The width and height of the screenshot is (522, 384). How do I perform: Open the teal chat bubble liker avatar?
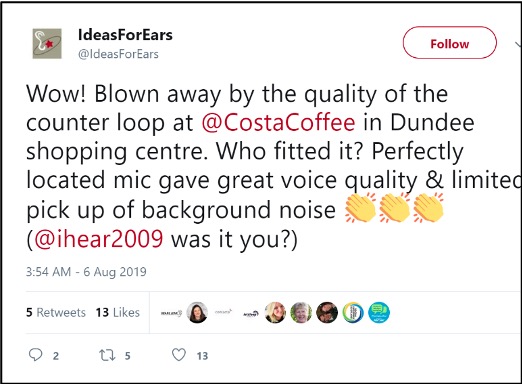click(x=379, y=313)
